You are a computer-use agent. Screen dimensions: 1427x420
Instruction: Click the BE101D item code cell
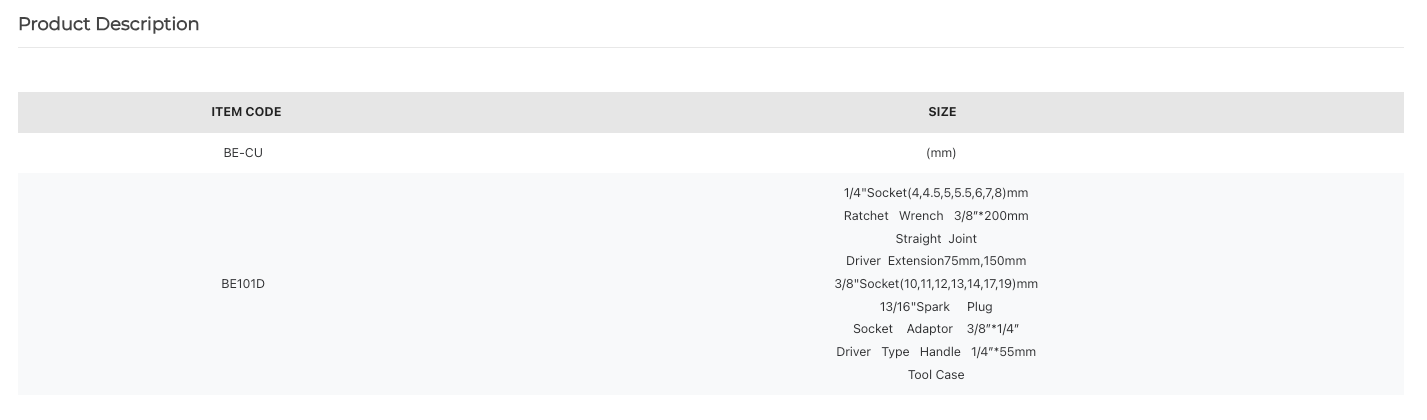[x=243, y=284]
